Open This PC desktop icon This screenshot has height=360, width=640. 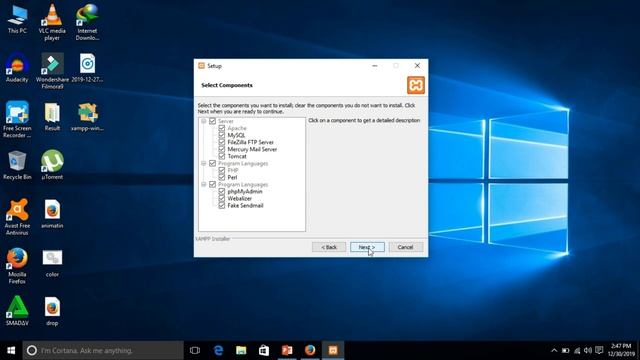pyautogui.click(x=17, y=20)
